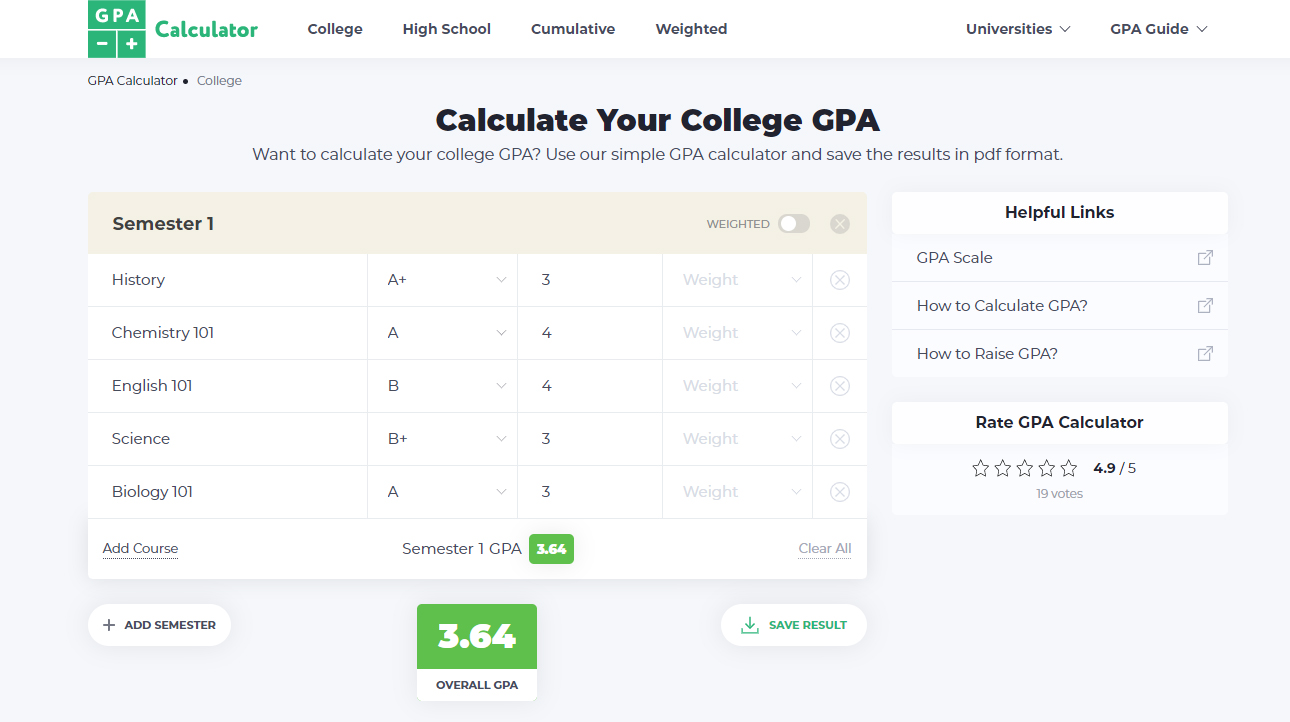Image resolution: width=1290 pixels, height=722 pixels.
Task: Delete the Chemistry 101 course row
Action: [x=840, y=333]
